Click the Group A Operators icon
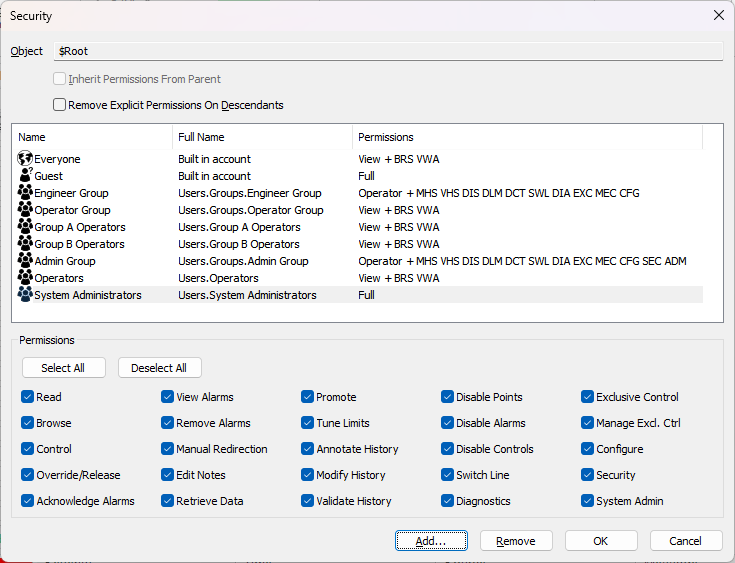The height and width of the screenshot is (563, 735). point(25,227)
